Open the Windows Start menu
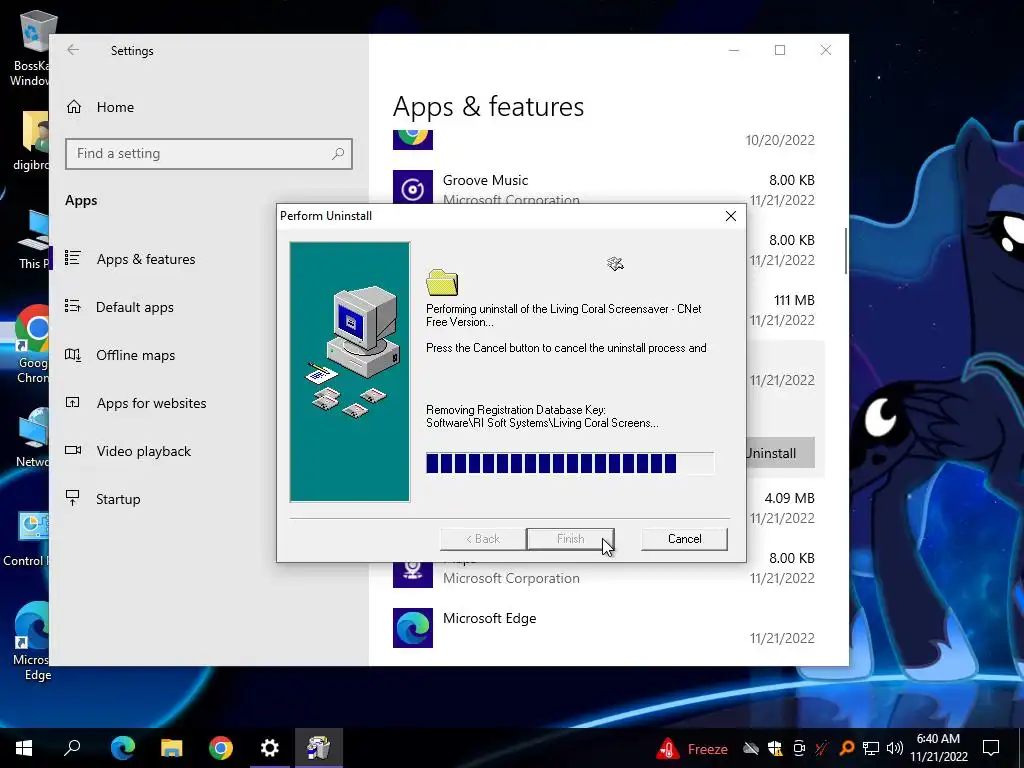The width and height of the screenshot is (1024, 768). 24,748
